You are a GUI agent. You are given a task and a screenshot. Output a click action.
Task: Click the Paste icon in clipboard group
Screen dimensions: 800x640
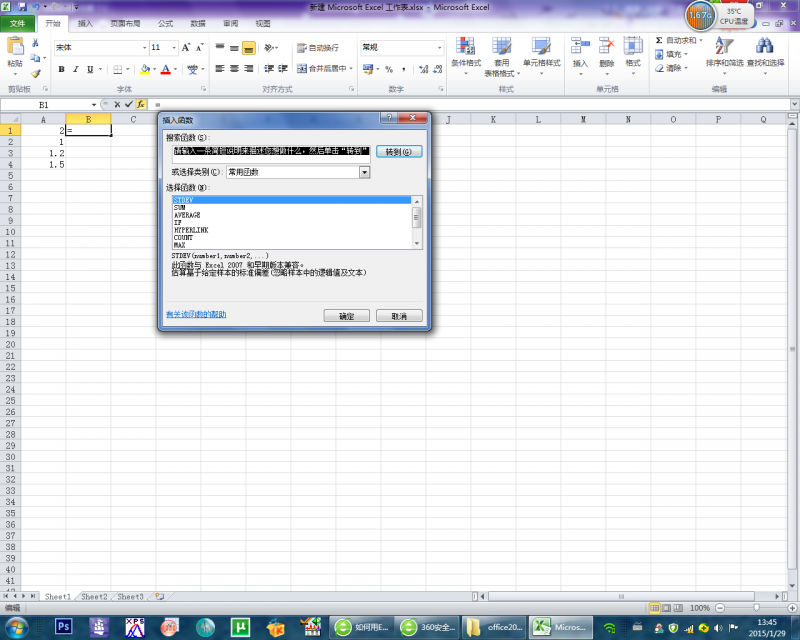click(15, 47)
